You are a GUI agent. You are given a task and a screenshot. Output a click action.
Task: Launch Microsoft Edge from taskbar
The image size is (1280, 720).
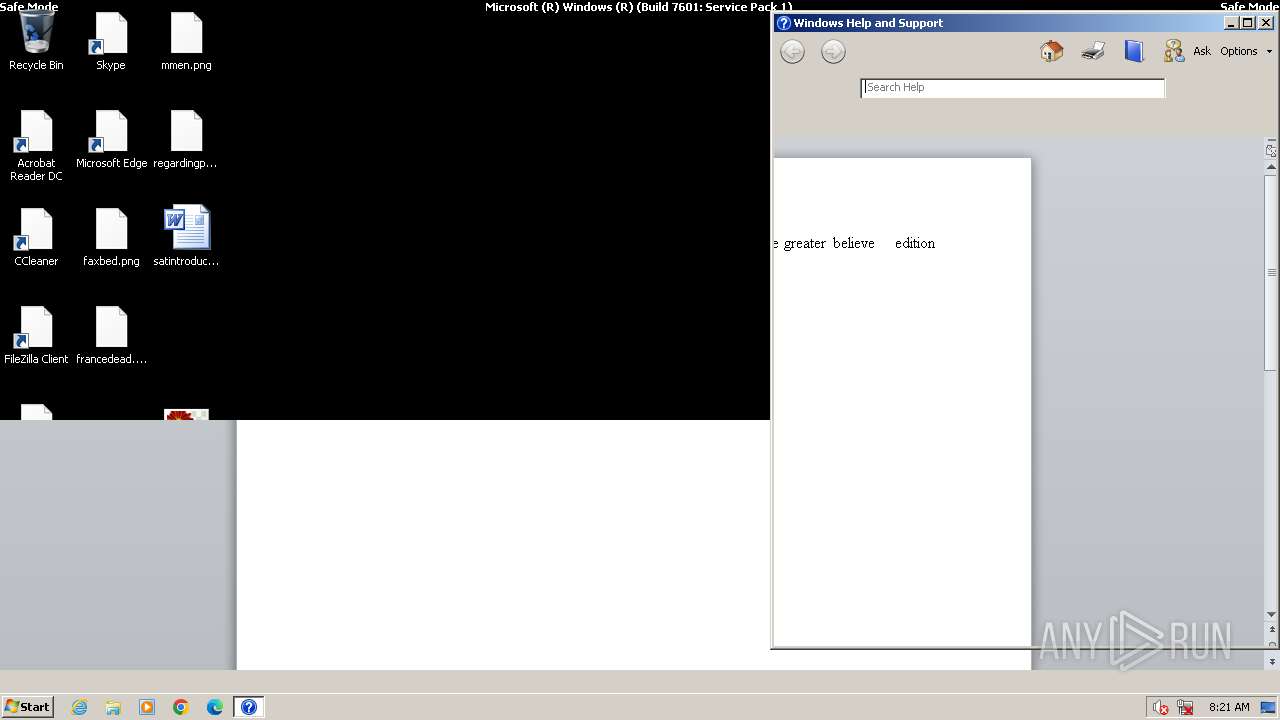(215, 707)
